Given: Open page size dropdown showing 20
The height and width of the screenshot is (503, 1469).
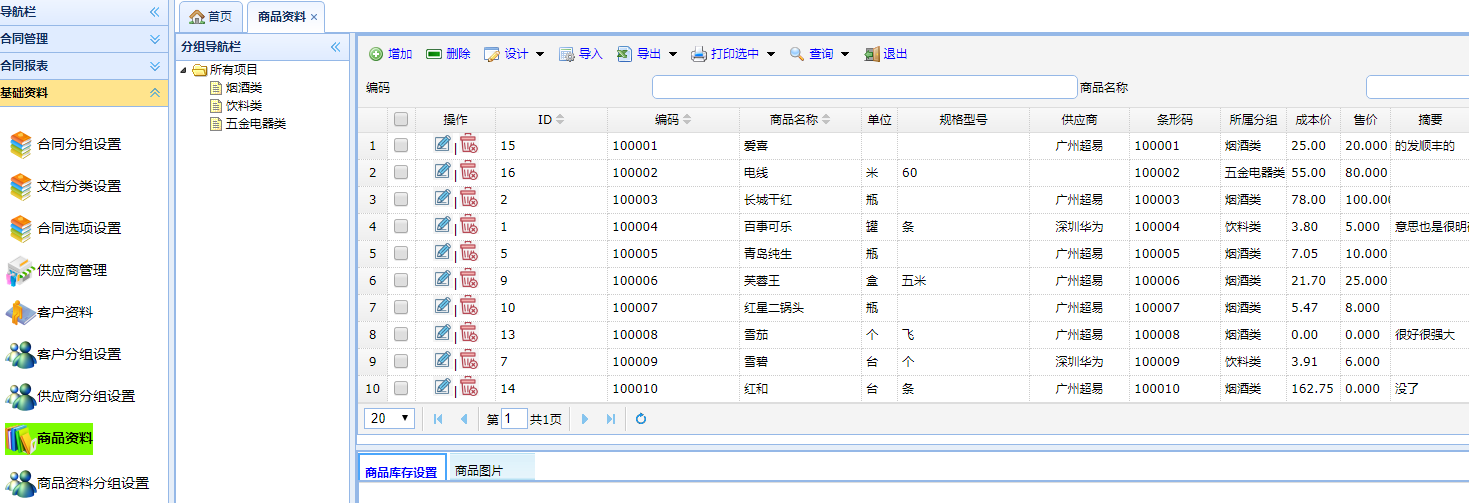Looking at the screenshot, I should tap(389, 418).
